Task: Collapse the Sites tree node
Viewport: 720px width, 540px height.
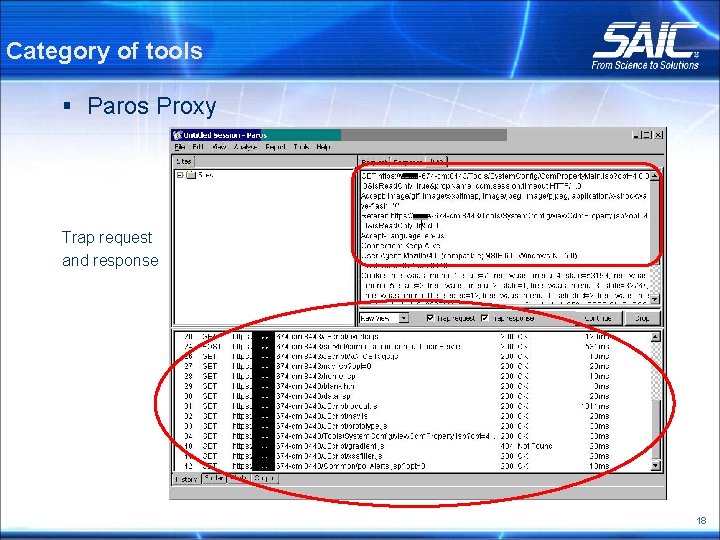Action: point(180,175)
